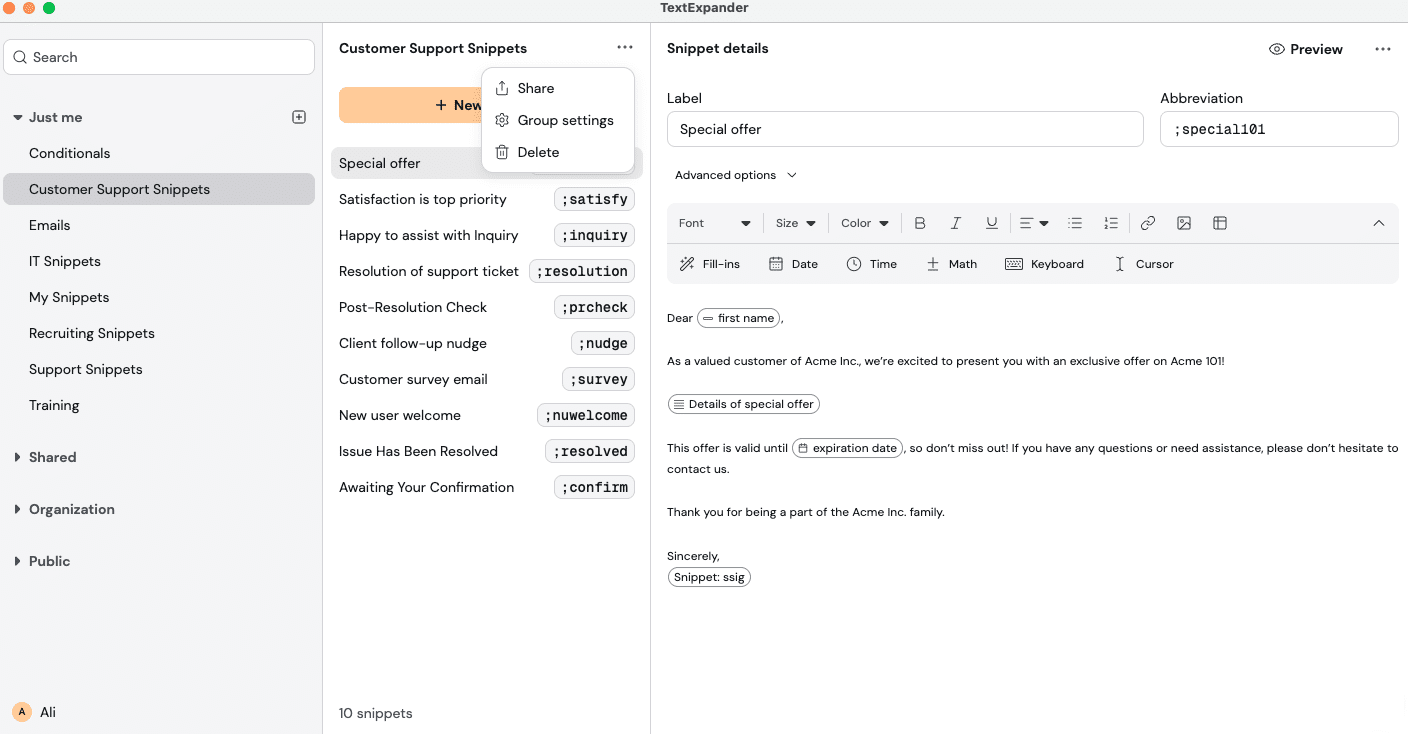Expand the Organization section
The image size is (1408, 734).
click(18, 509)
